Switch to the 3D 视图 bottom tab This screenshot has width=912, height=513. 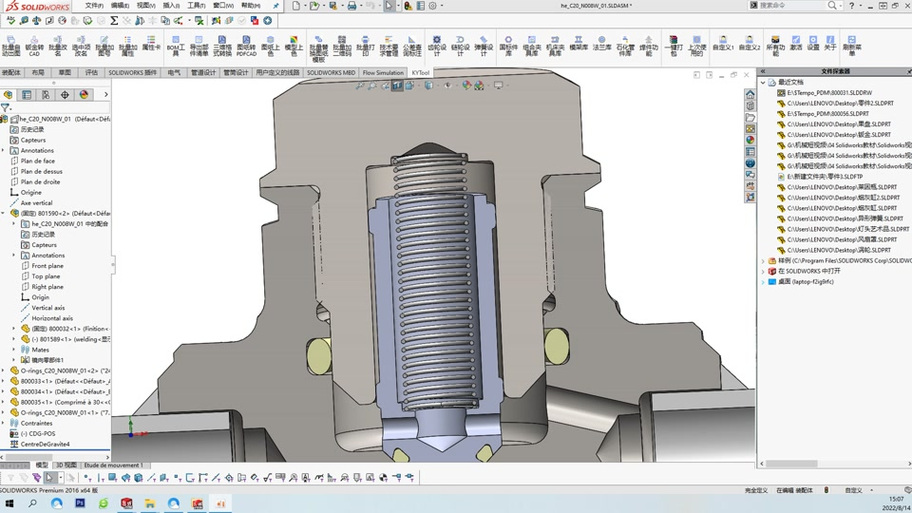[x=66, y=465]
